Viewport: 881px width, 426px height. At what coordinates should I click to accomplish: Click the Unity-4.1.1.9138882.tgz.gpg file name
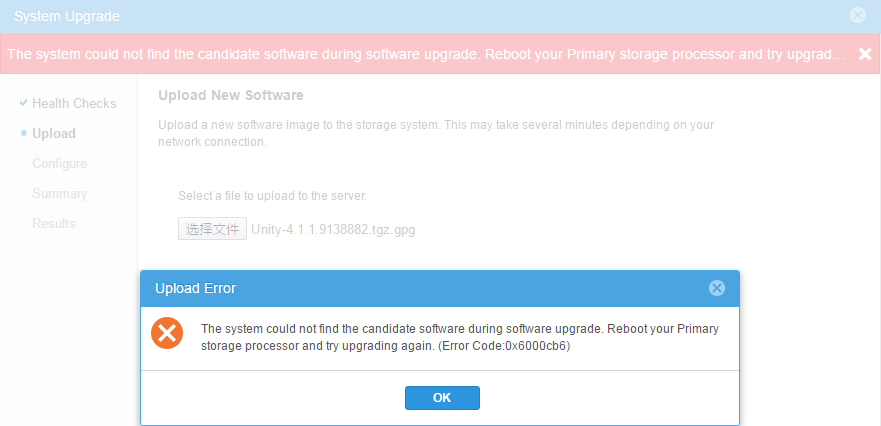click(333, 229)
